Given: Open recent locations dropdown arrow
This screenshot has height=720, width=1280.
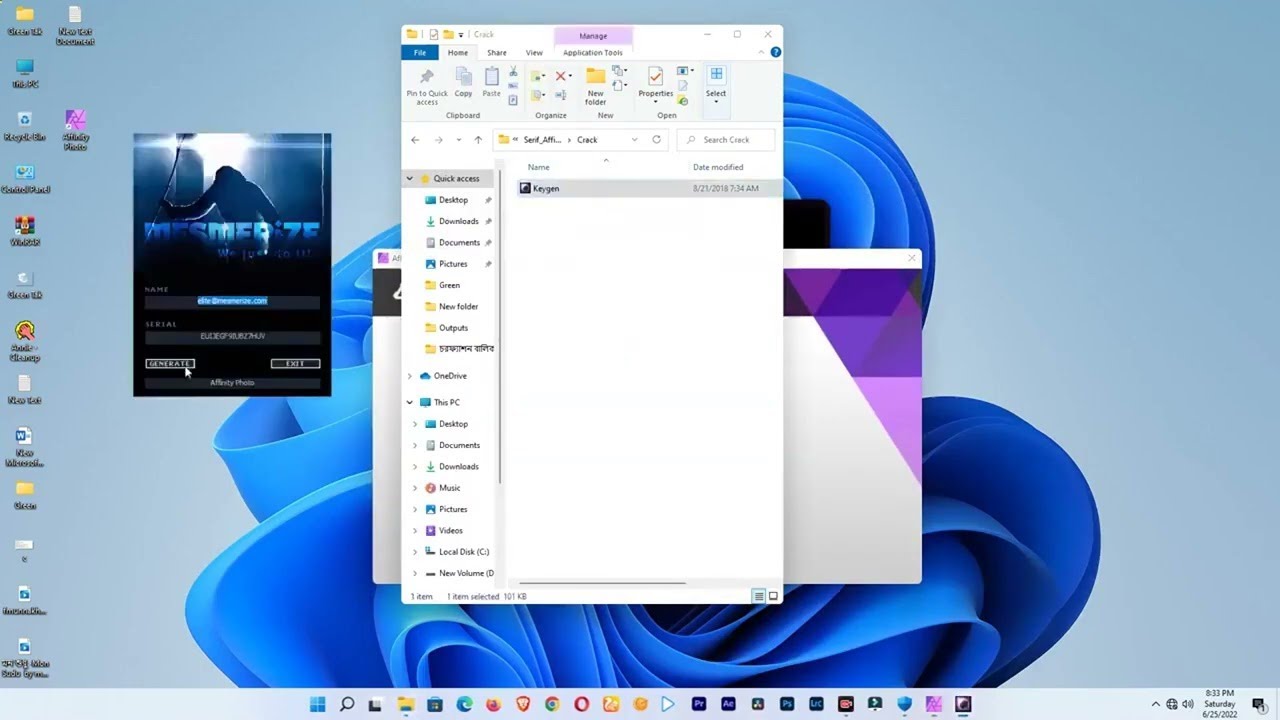Looking at the screenshot, I should (459, 140).
